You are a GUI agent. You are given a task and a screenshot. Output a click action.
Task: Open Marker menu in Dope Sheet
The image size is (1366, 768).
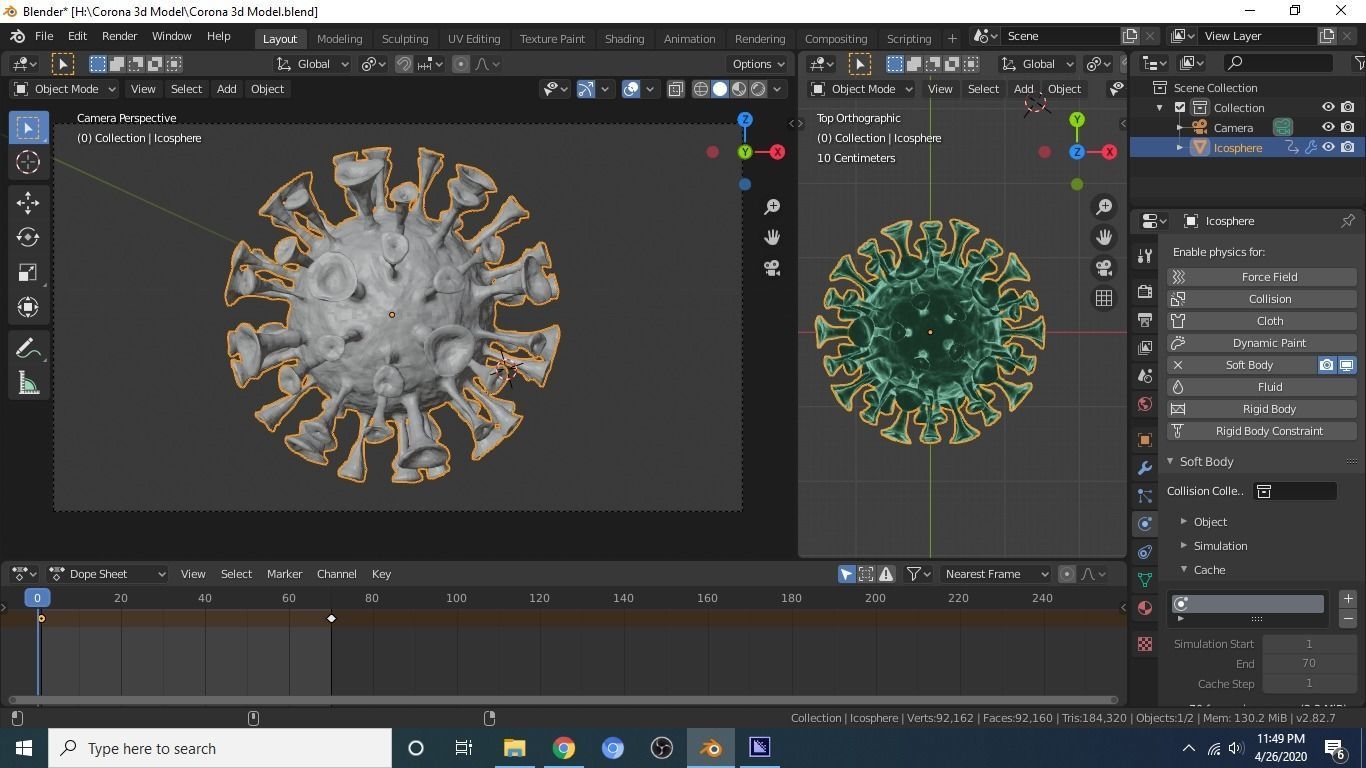click(284, 574)
